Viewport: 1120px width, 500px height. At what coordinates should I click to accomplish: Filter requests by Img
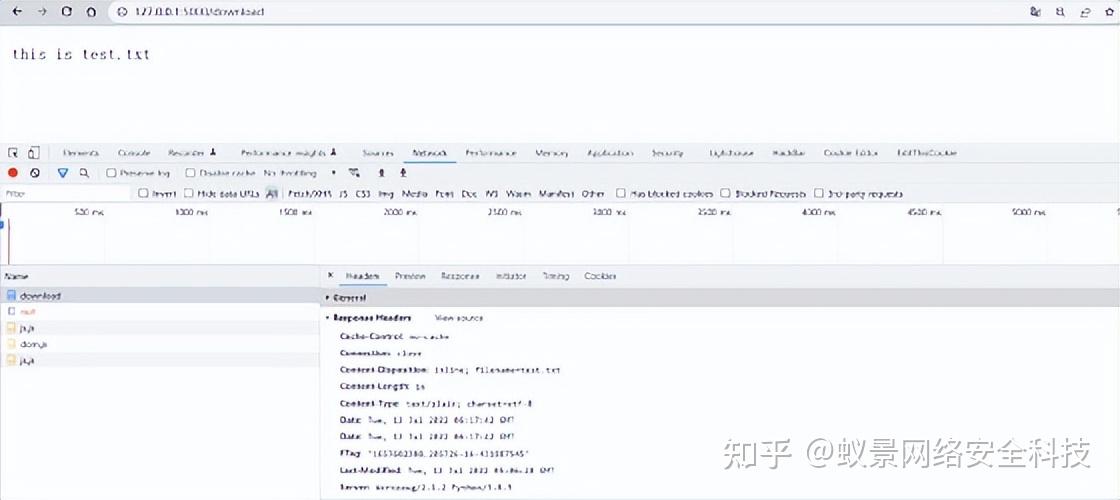[x=386, y=193]
